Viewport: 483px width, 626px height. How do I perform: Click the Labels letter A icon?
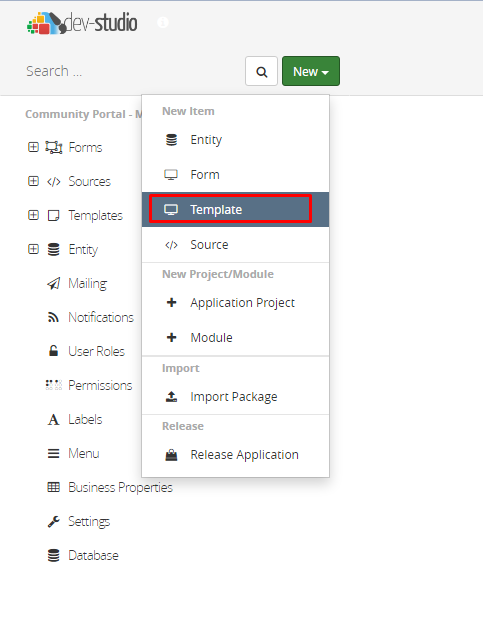53,420
